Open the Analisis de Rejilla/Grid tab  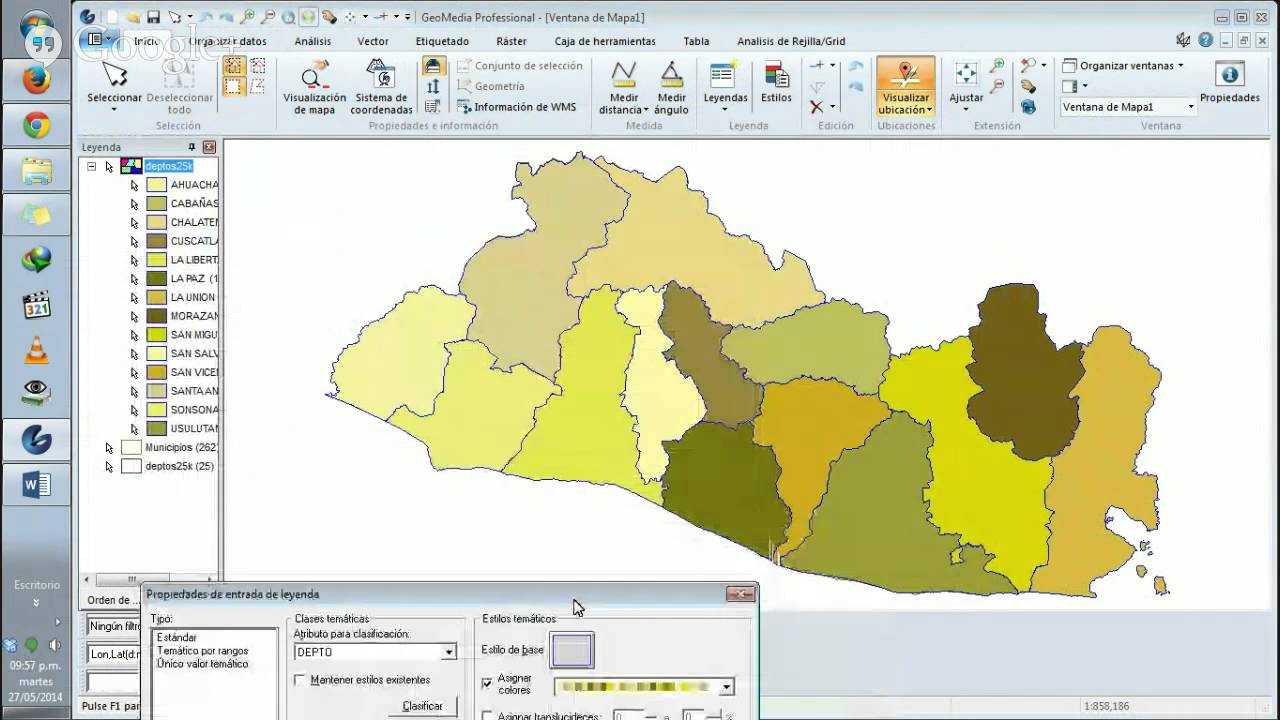pos(791,41)
